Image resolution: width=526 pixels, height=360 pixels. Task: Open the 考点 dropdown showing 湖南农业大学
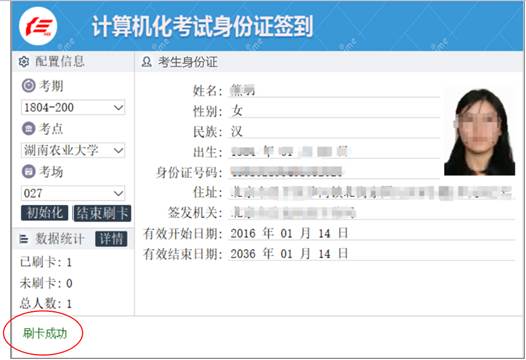coord(73,150)
